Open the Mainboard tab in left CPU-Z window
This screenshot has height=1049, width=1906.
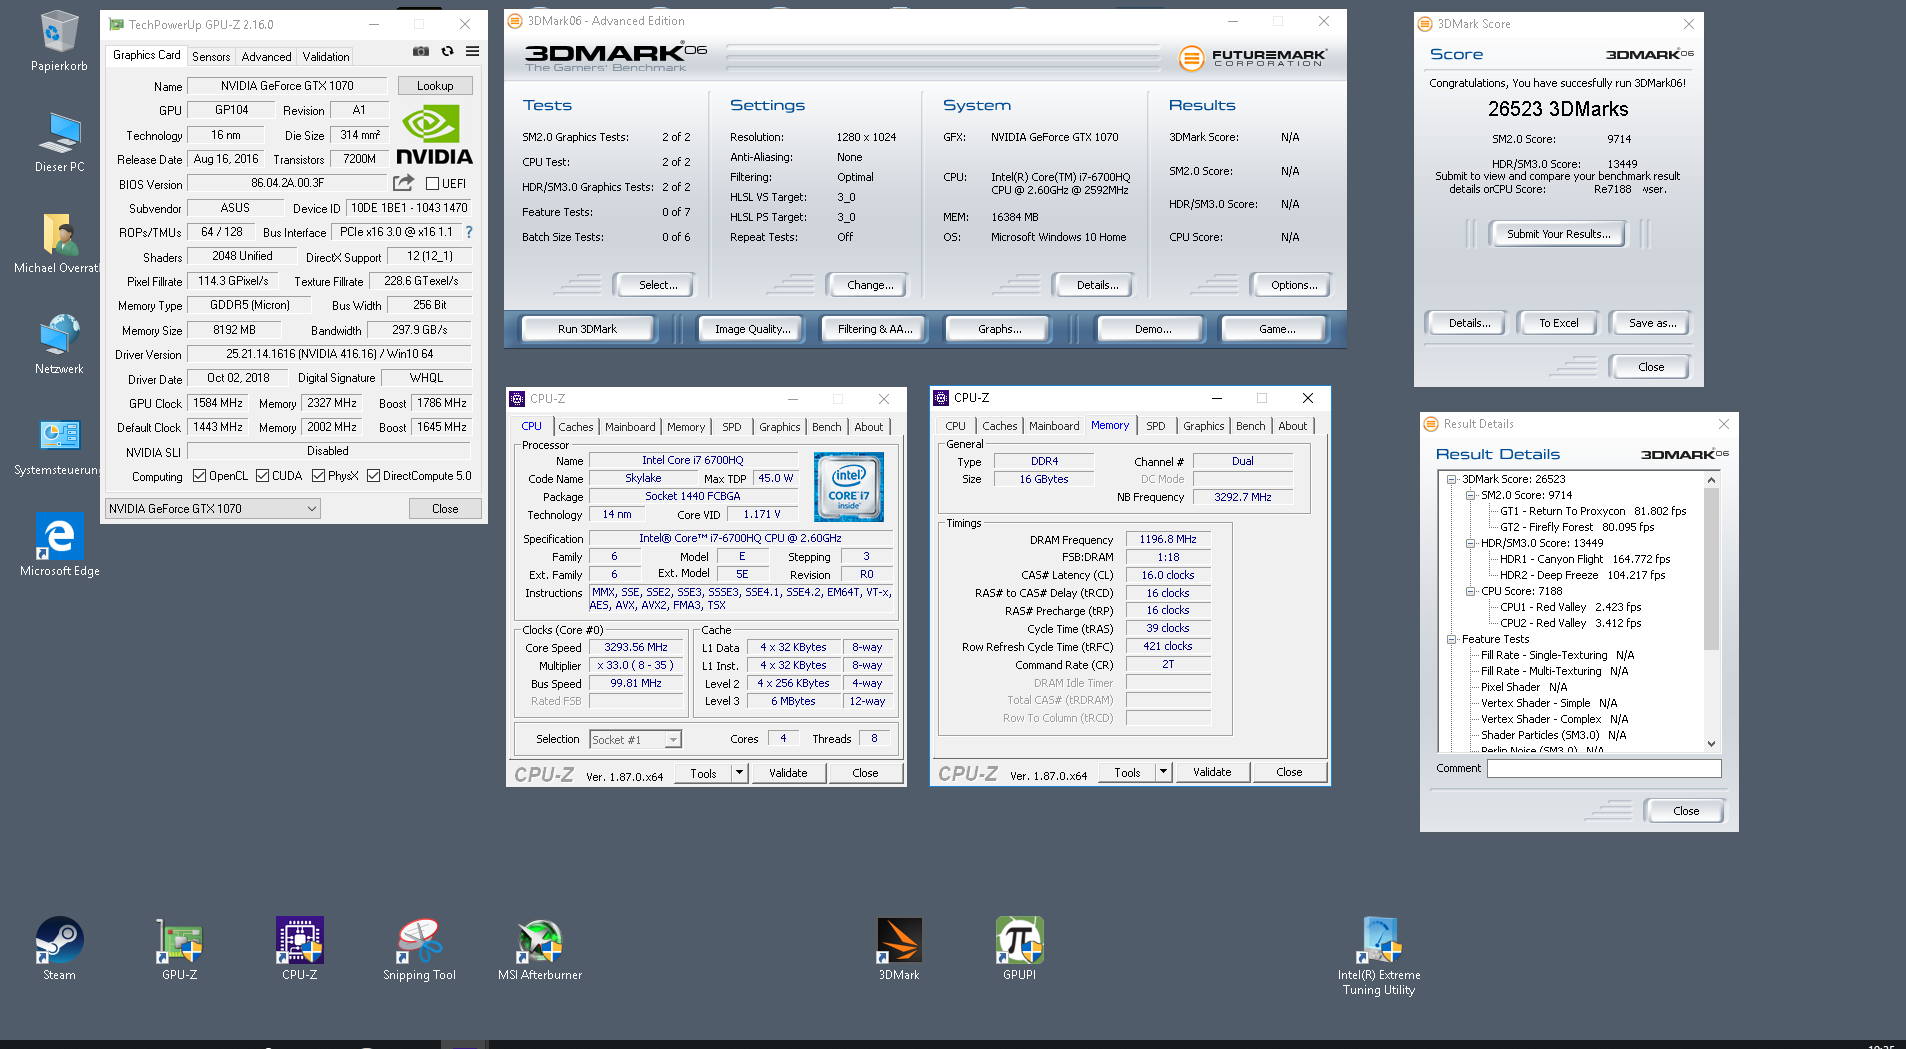pos(630,427)
